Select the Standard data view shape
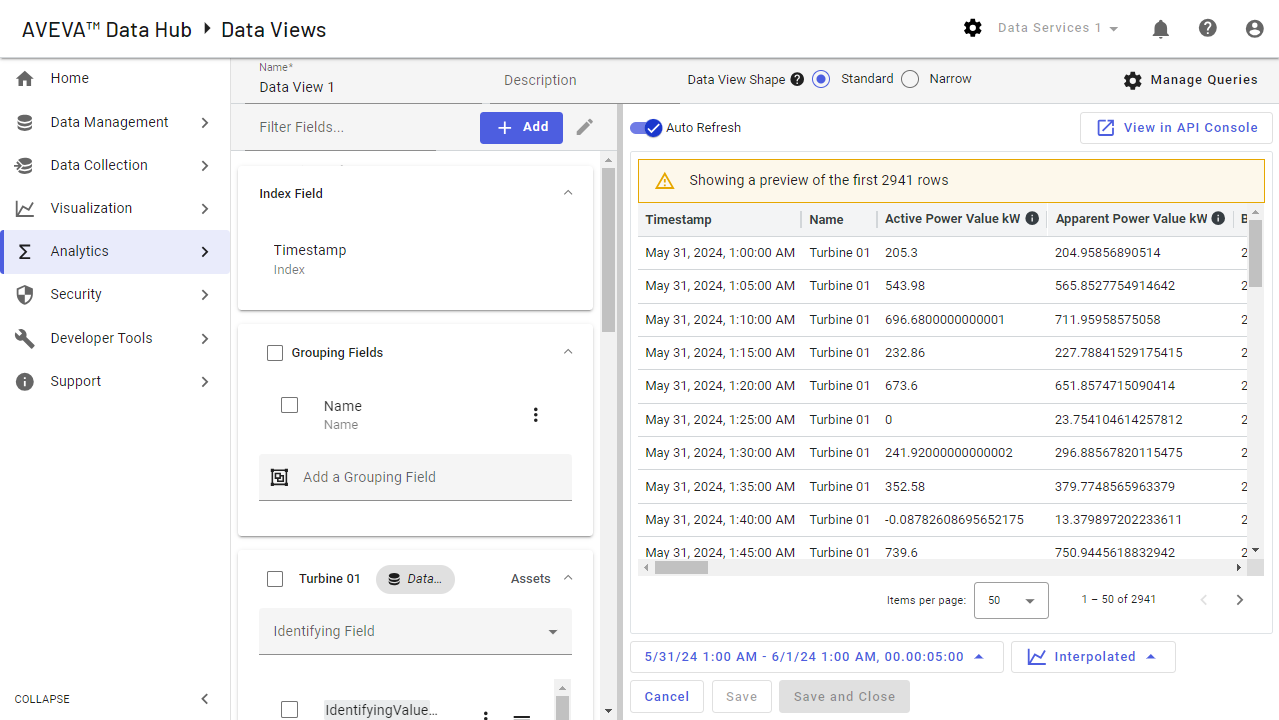The image size is (1279, 720). pos(821,79)
